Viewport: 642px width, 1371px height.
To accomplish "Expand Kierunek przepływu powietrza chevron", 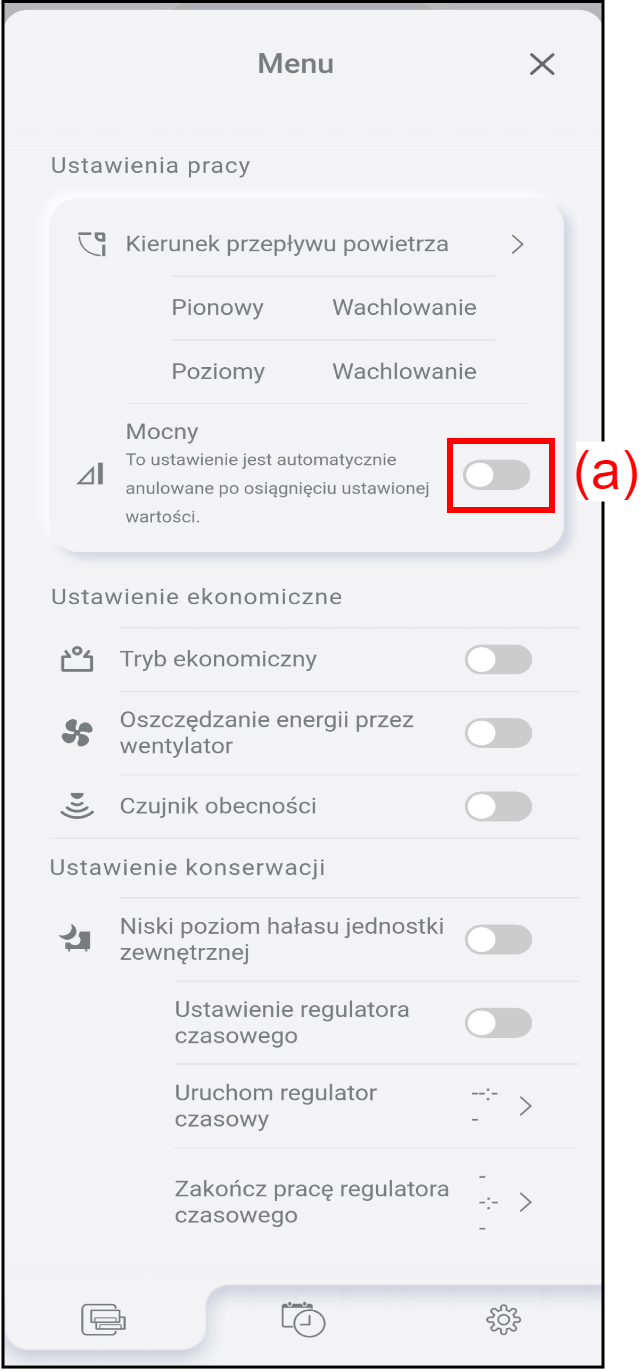I will 517,244.
